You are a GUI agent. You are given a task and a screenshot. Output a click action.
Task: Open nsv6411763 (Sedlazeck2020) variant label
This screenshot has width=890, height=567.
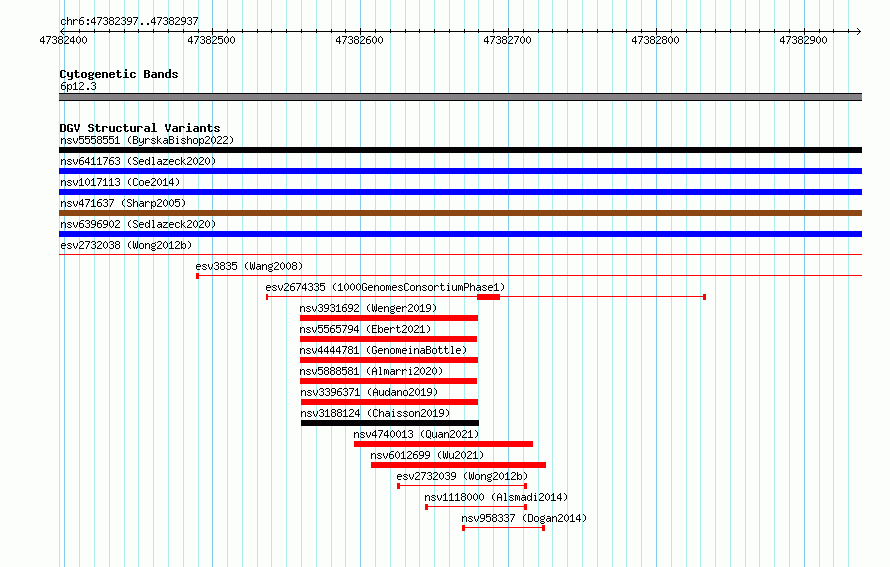click(x=138, y=161)
